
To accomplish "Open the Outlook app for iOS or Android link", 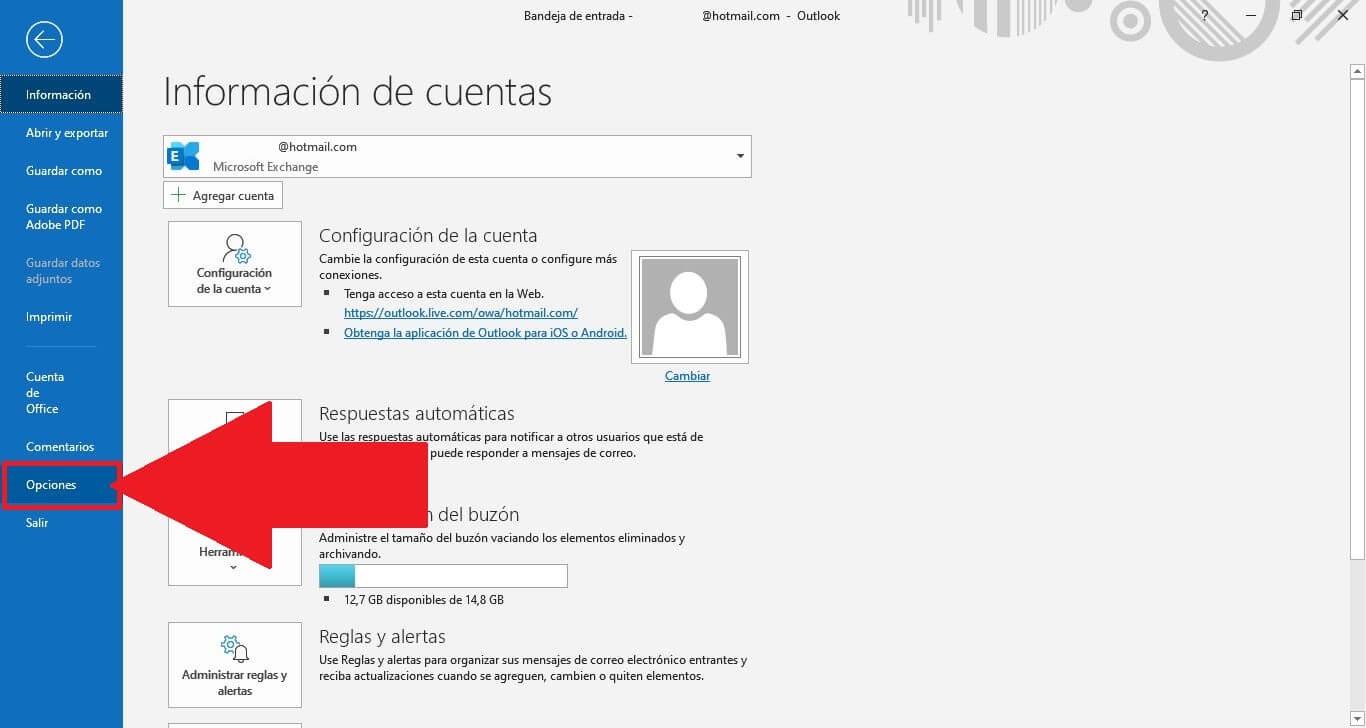I will click(485, 333).
